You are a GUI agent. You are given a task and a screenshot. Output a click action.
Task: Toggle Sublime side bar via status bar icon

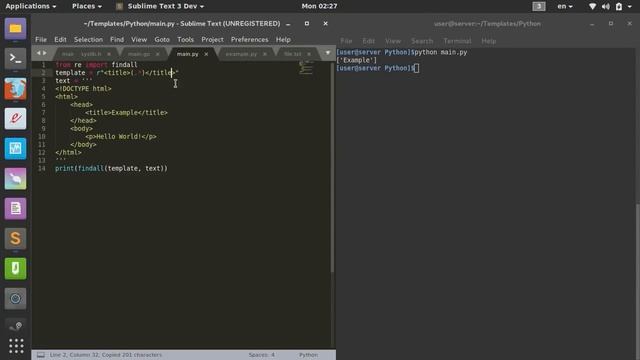pyautogui.click(x=41, y=355)
